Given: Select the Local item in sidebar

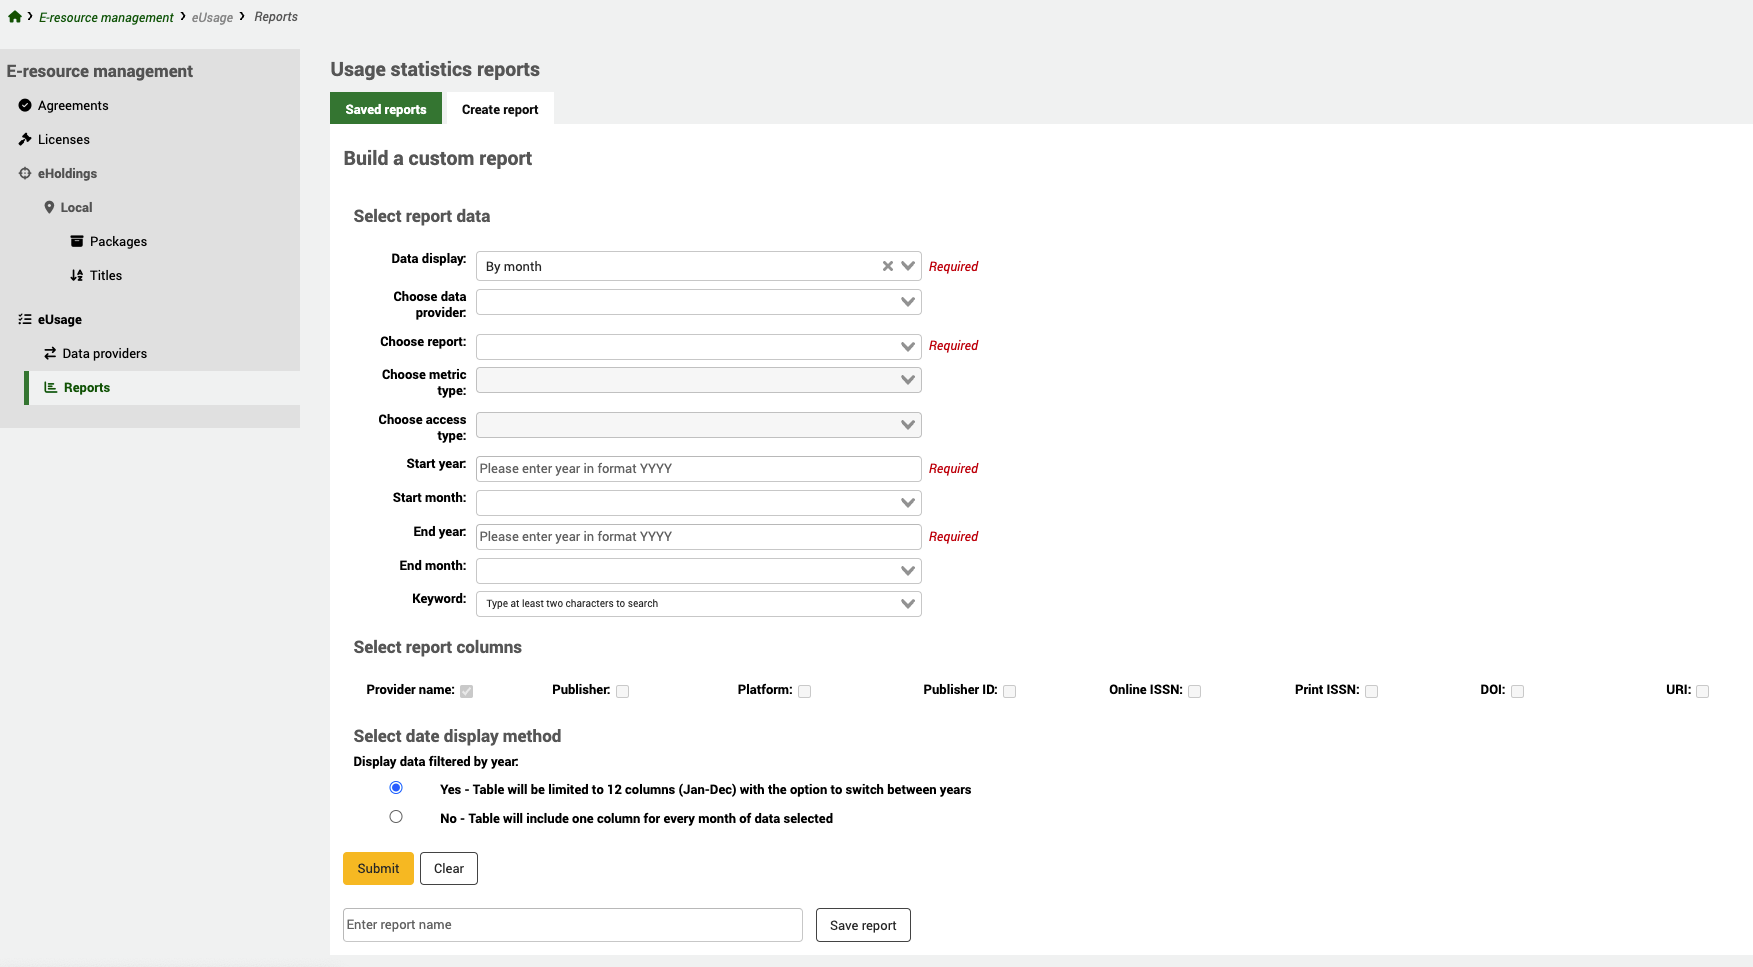Looking at the screenshot, I should point(75,207).
